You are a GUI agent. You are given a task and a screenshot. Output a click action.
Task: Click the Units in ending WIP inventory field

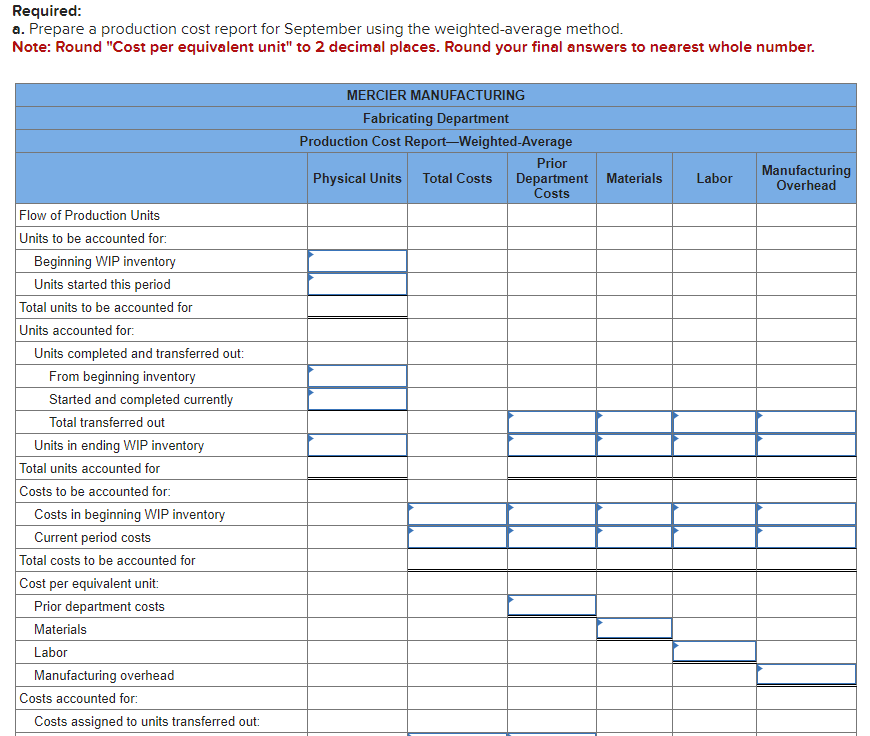[357, 445]
